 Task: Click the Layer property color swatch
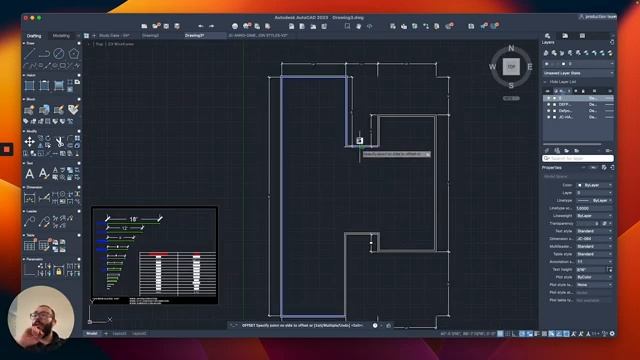563,64
